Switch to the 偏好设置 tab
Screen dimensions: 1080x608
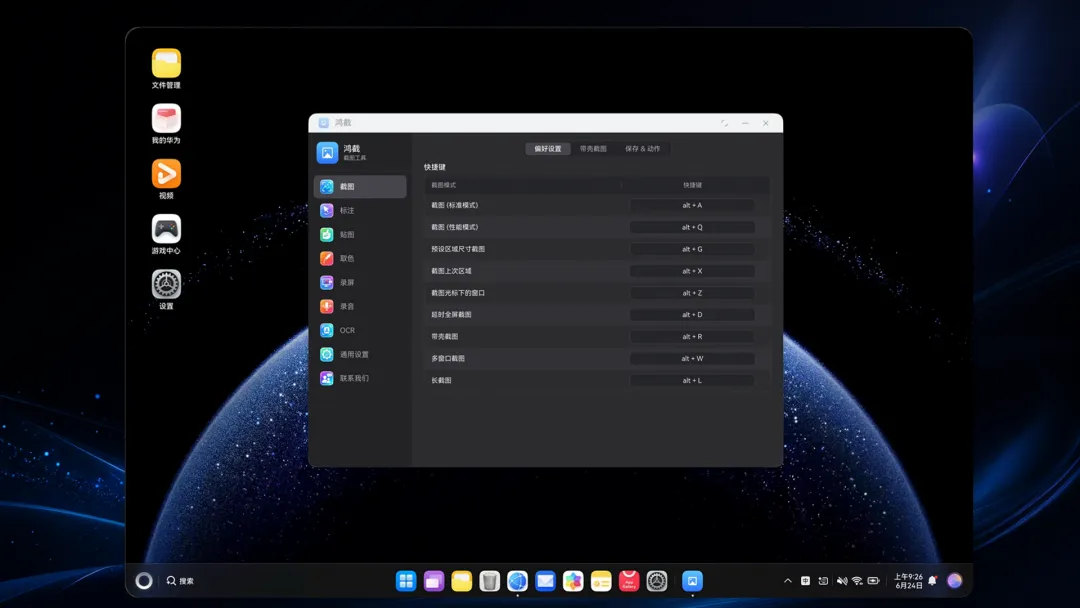point(548,149)
